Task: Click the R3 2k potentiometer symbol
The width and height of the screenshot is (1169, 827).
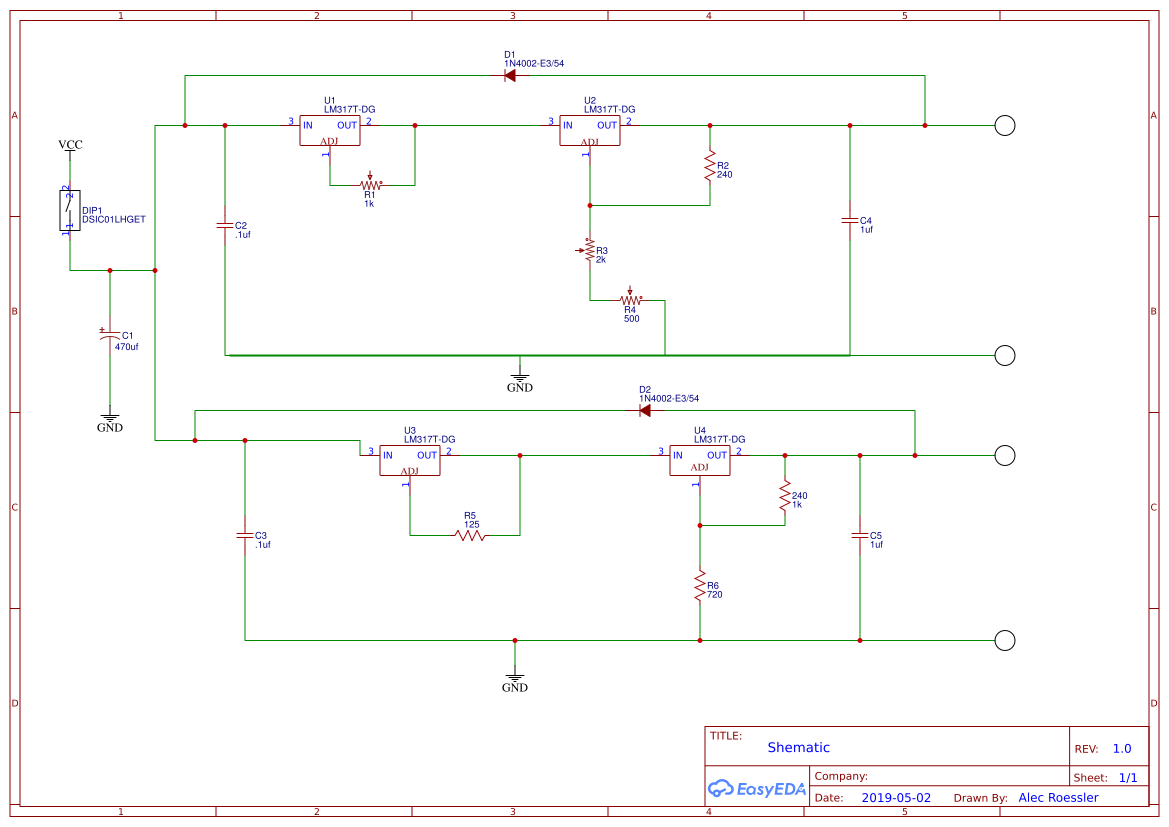Action: pos(590,252)
